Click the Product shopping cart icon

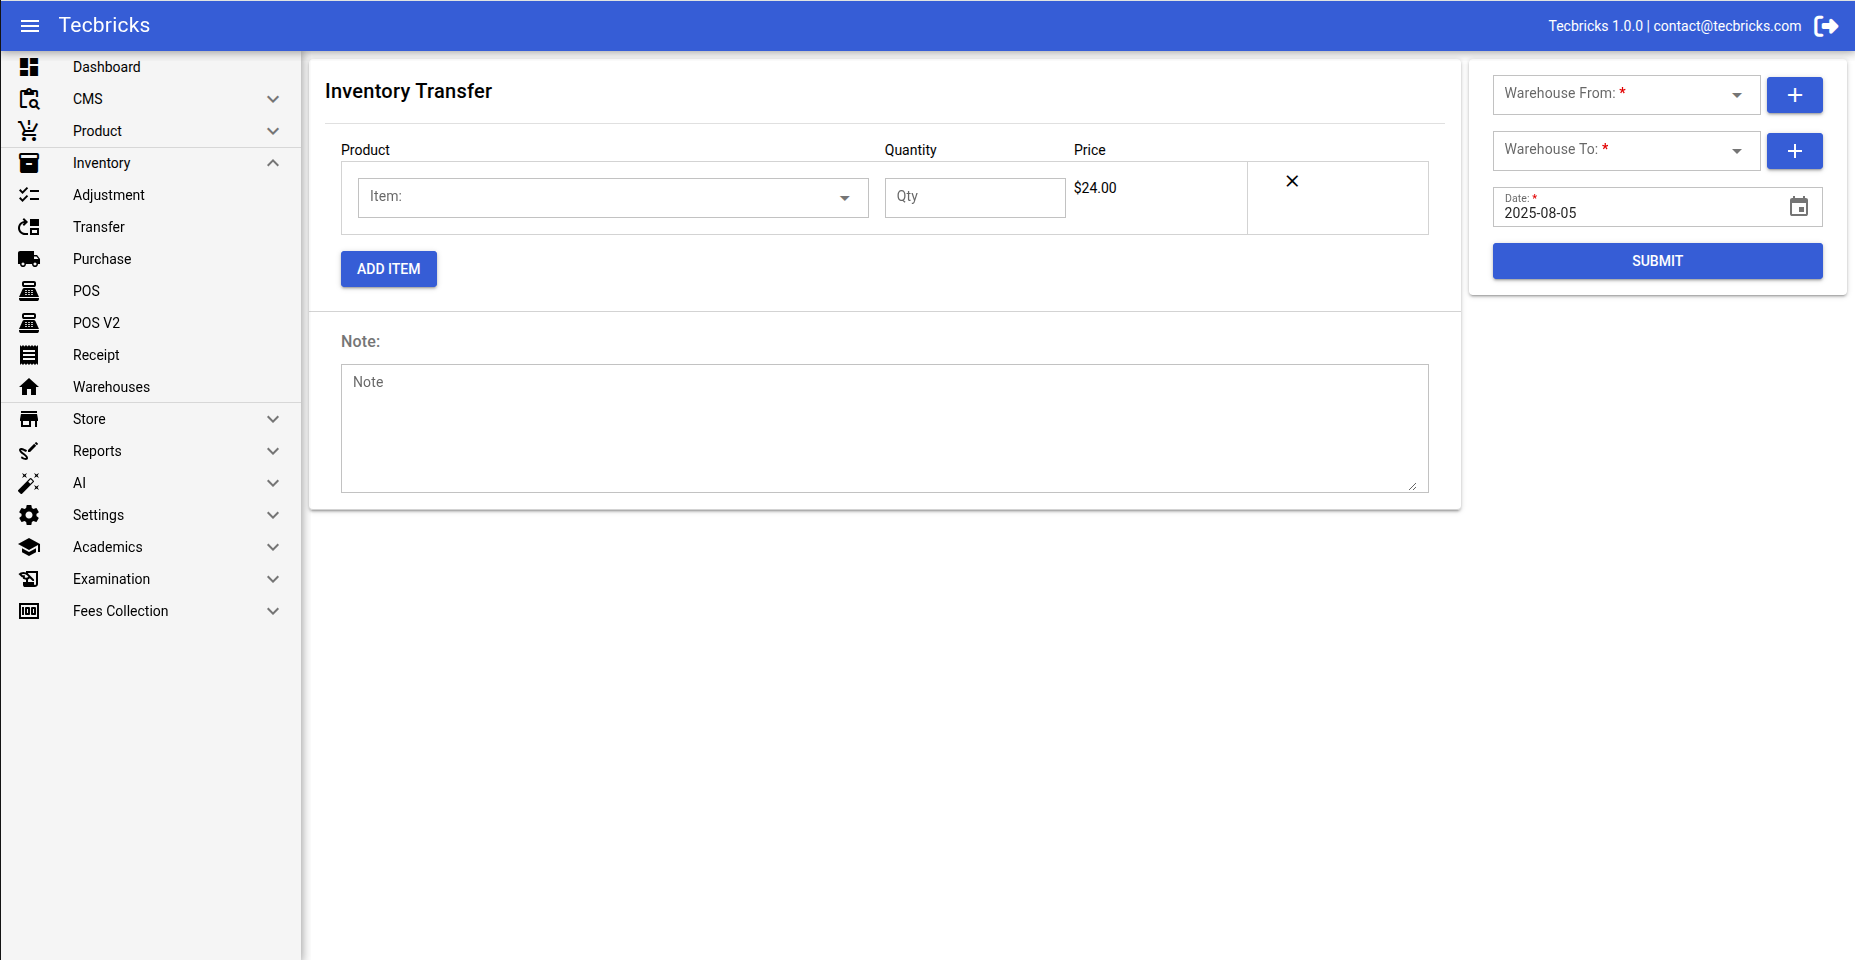coord(29,131)
